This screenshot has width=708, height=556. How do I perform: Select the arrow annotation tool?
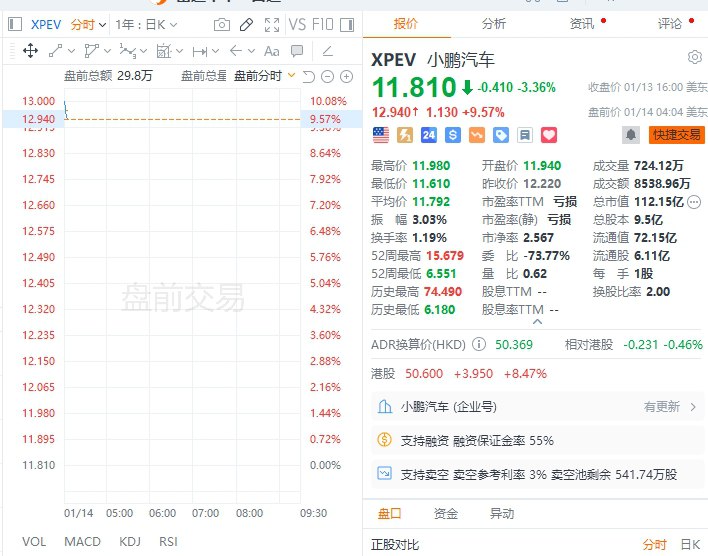[236, 51]
